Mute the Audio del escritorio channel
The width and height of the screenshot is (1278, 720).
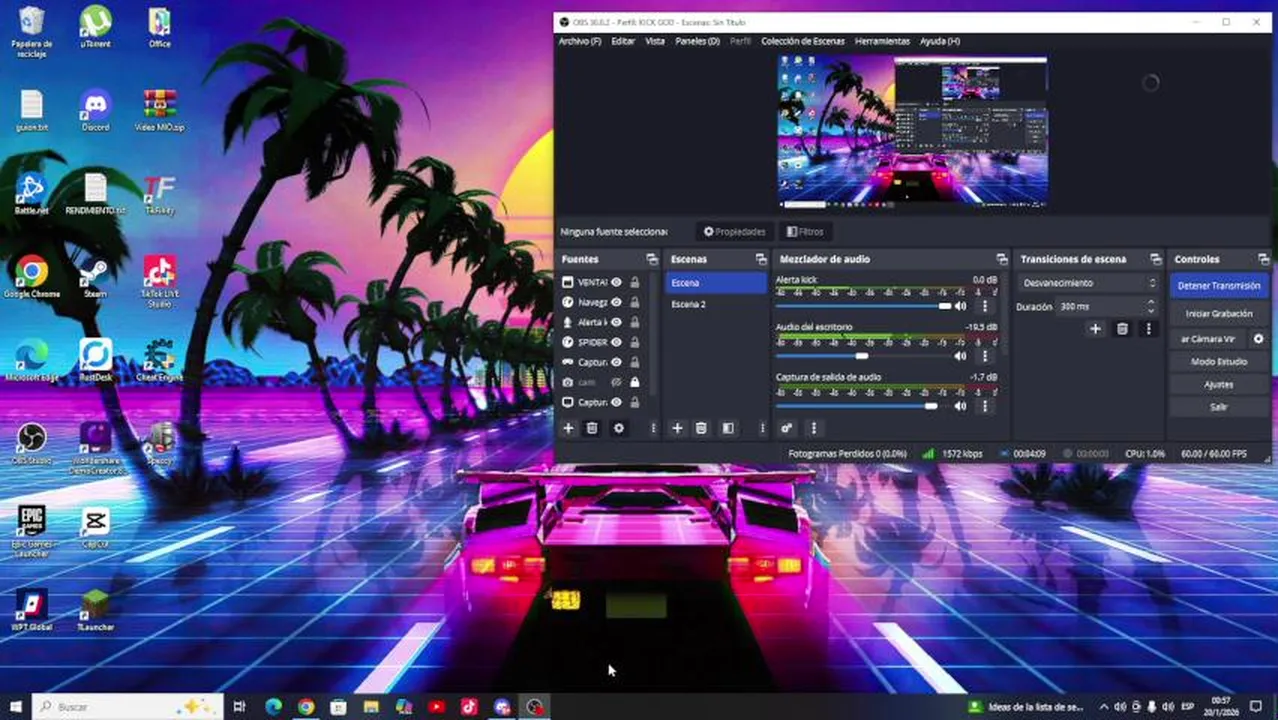tap(961, 356)
